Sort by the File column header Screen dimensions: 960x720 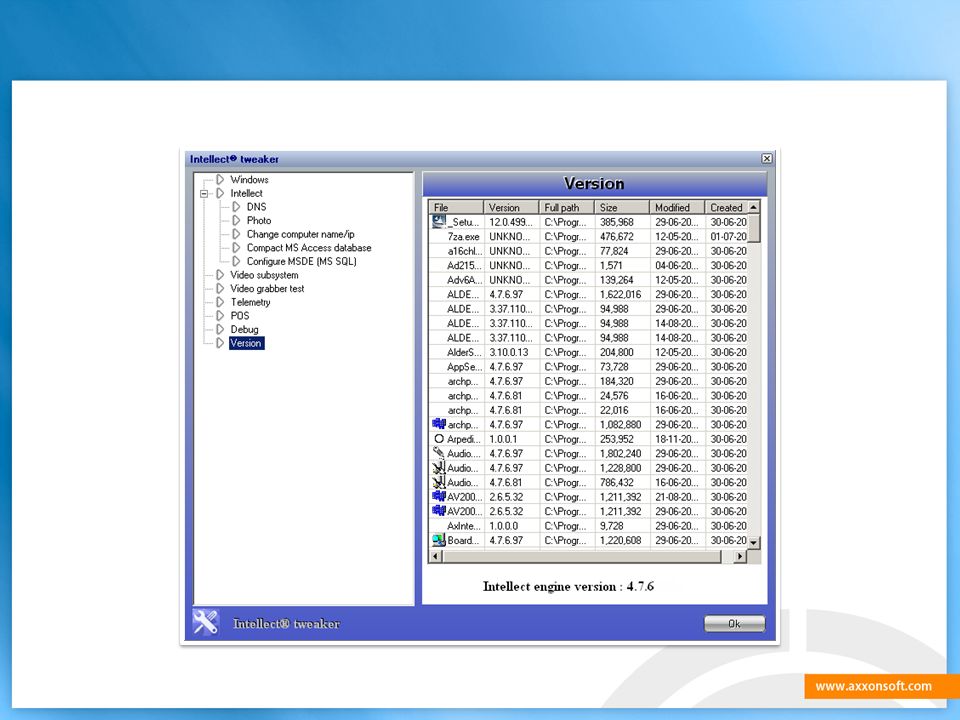click(x=456, y=208)
